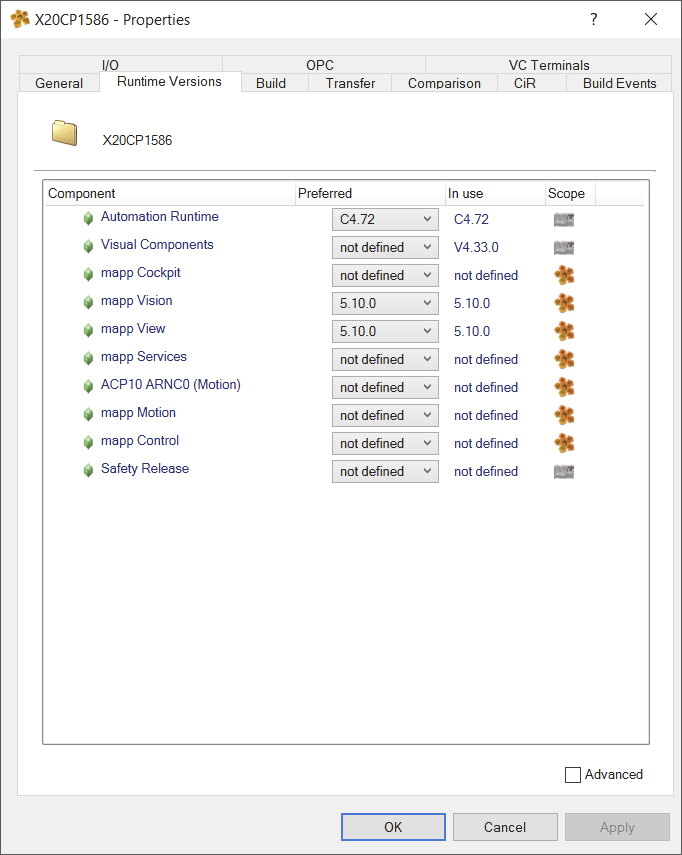Click the green gem icon beside mapp Control
Image resolution: width=682 pixels, height=855 pixels.
88,442
